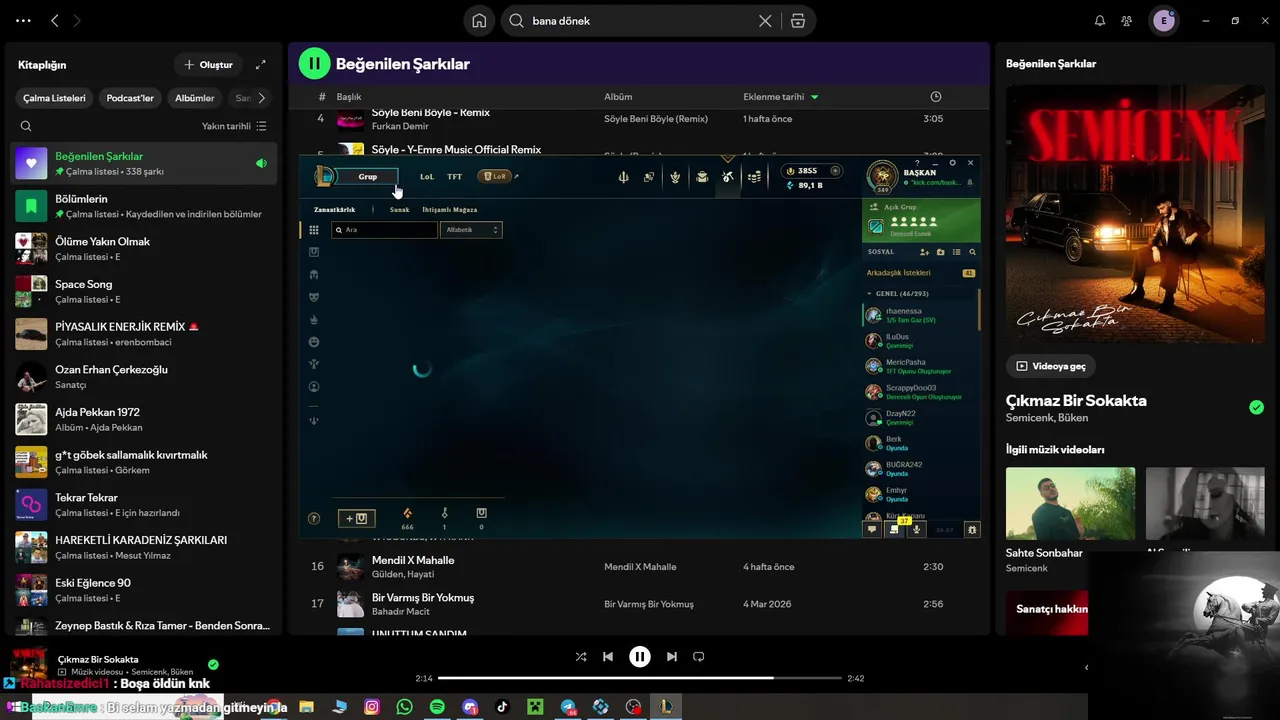Switch to LoL tab in League client
1280x720 pixels.
click(x=427, y=176)
